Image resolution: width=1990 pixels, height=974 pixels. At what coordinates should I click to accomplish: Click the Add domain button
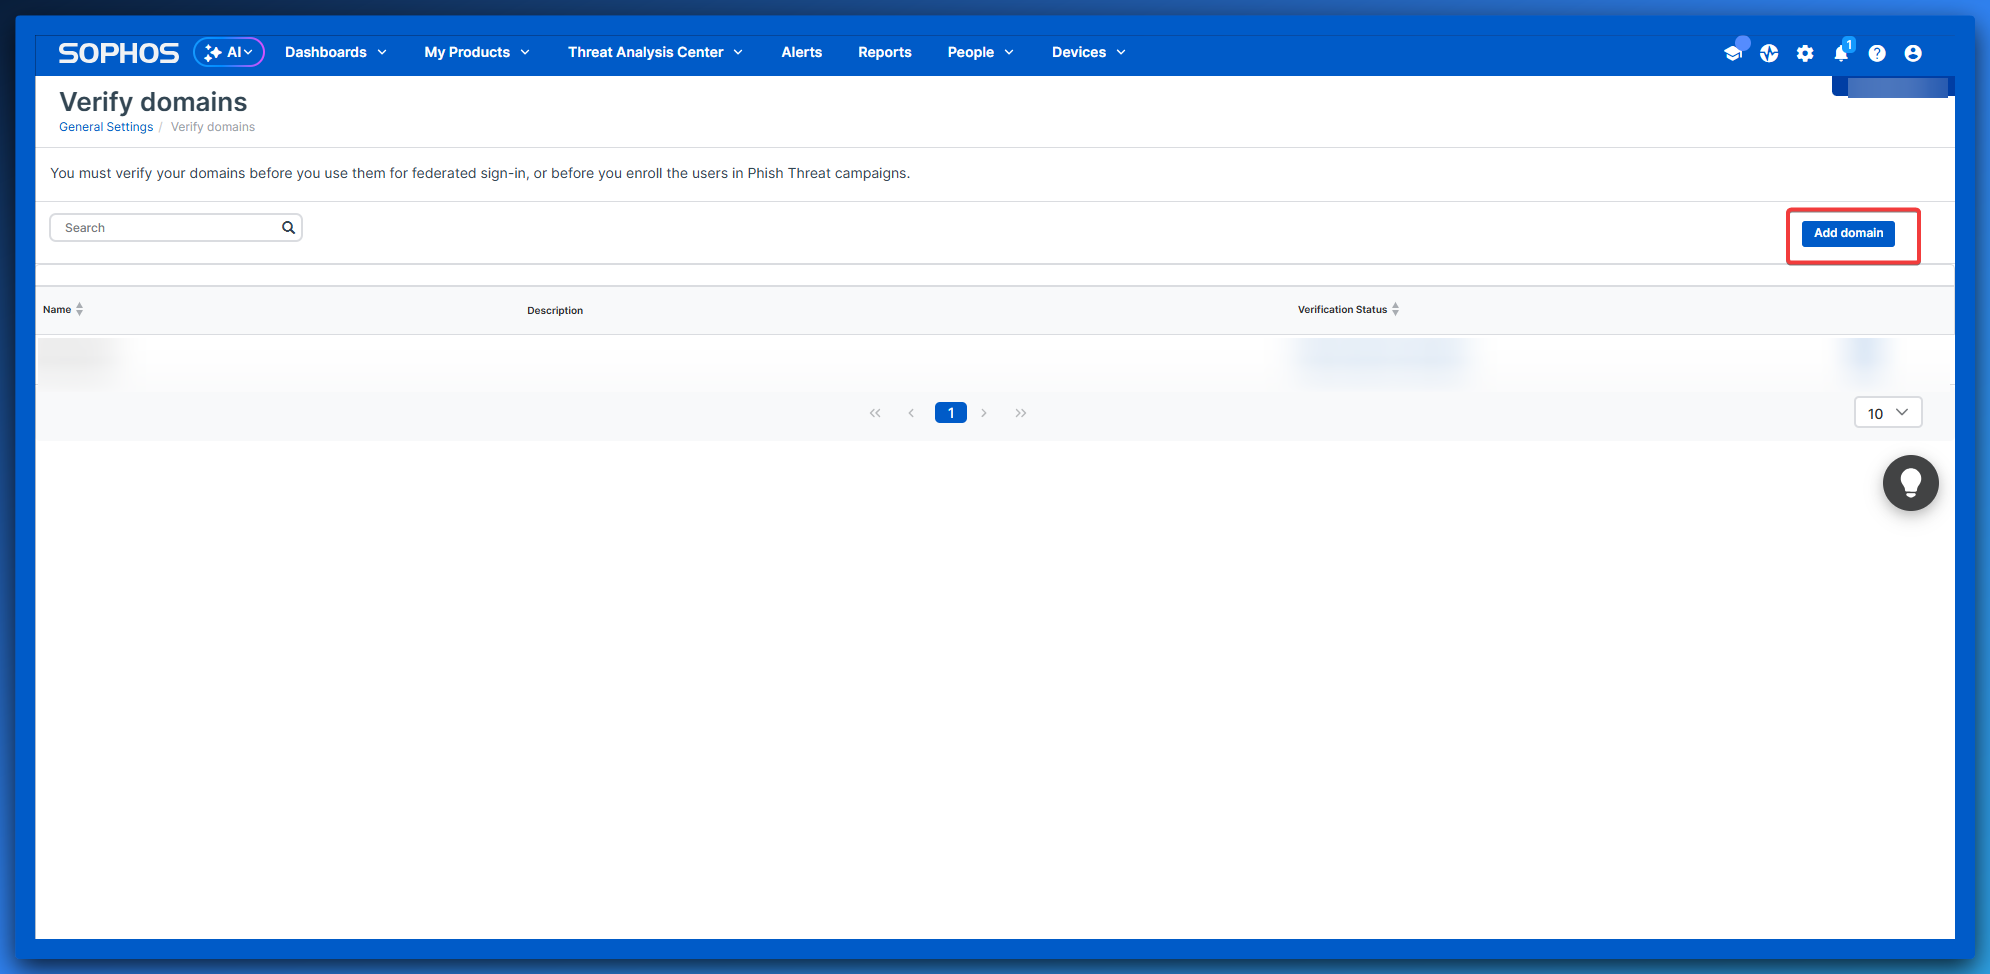pos(1847,233)
